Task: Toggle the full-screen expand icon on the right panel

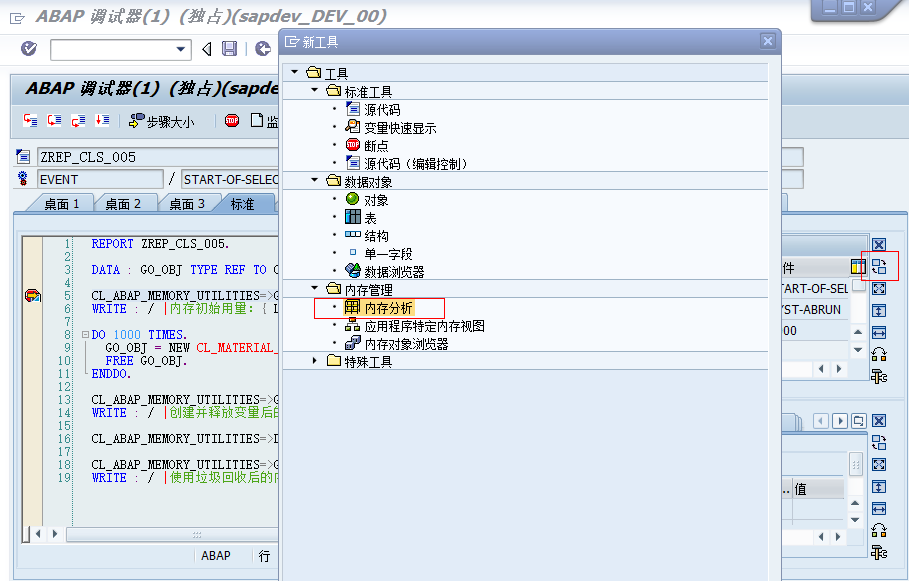Action: coord(879,288)
